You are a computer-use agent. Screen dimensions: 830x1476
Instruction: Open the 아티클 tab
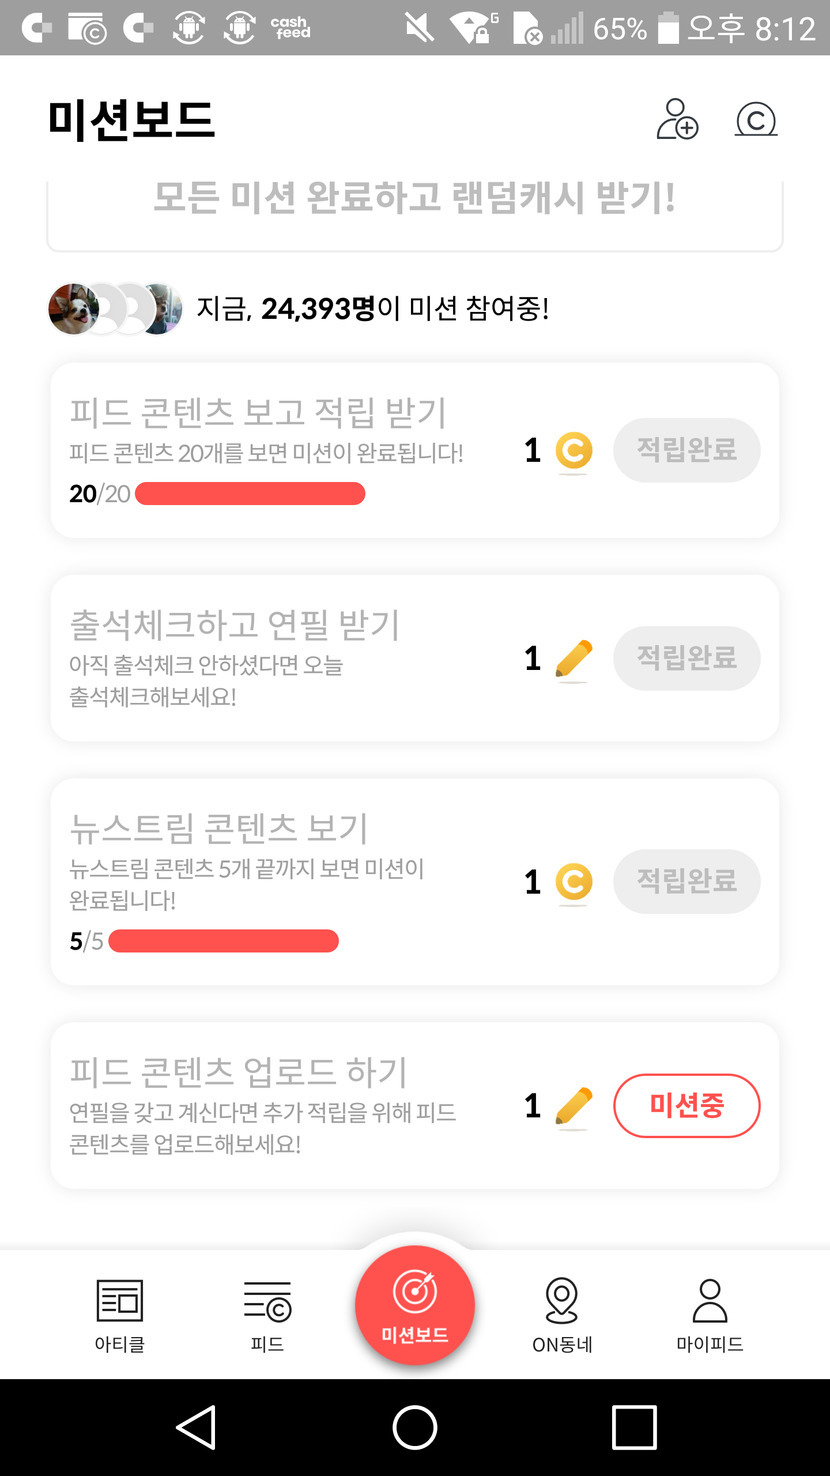[120, 1314]
